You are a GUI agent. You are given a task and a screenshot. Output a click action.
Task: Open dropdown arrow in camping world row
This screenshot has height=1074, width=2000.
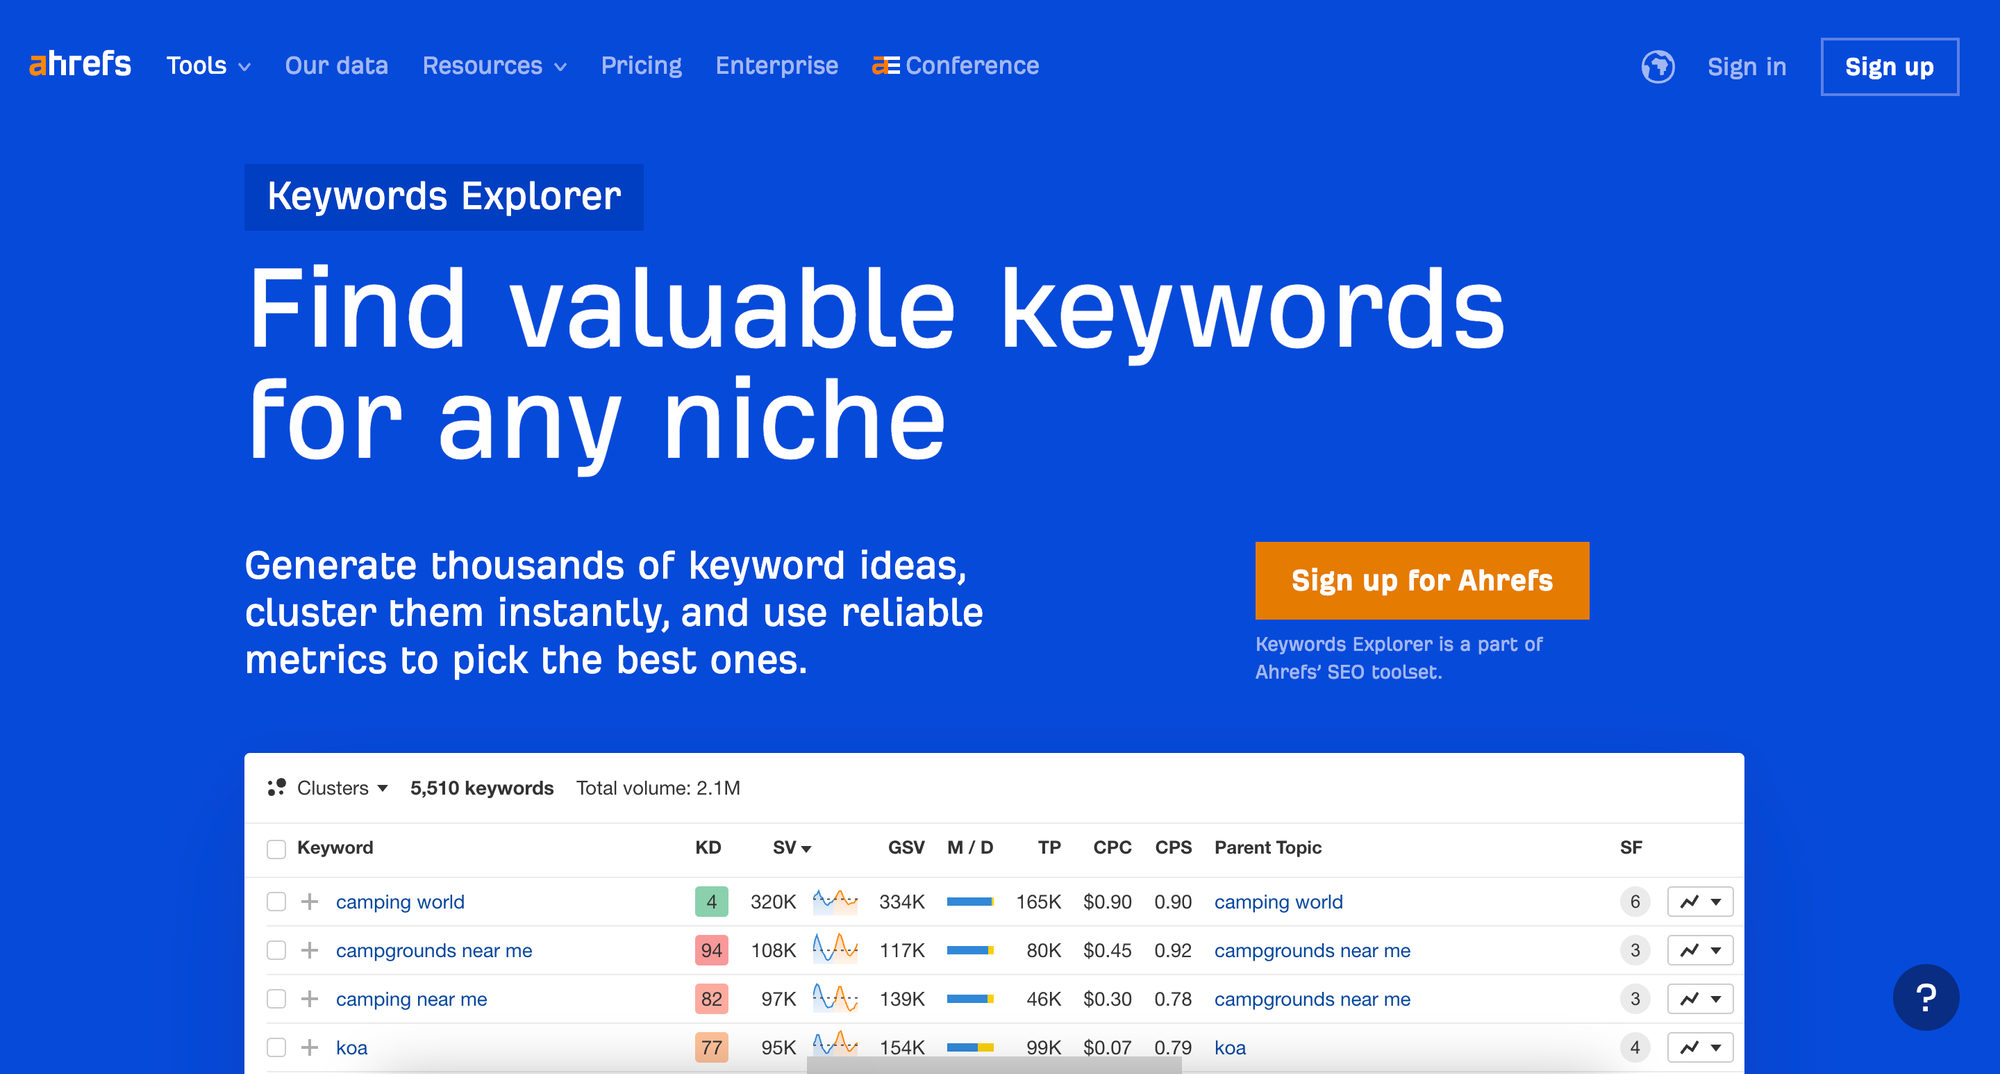point(1716,902)
